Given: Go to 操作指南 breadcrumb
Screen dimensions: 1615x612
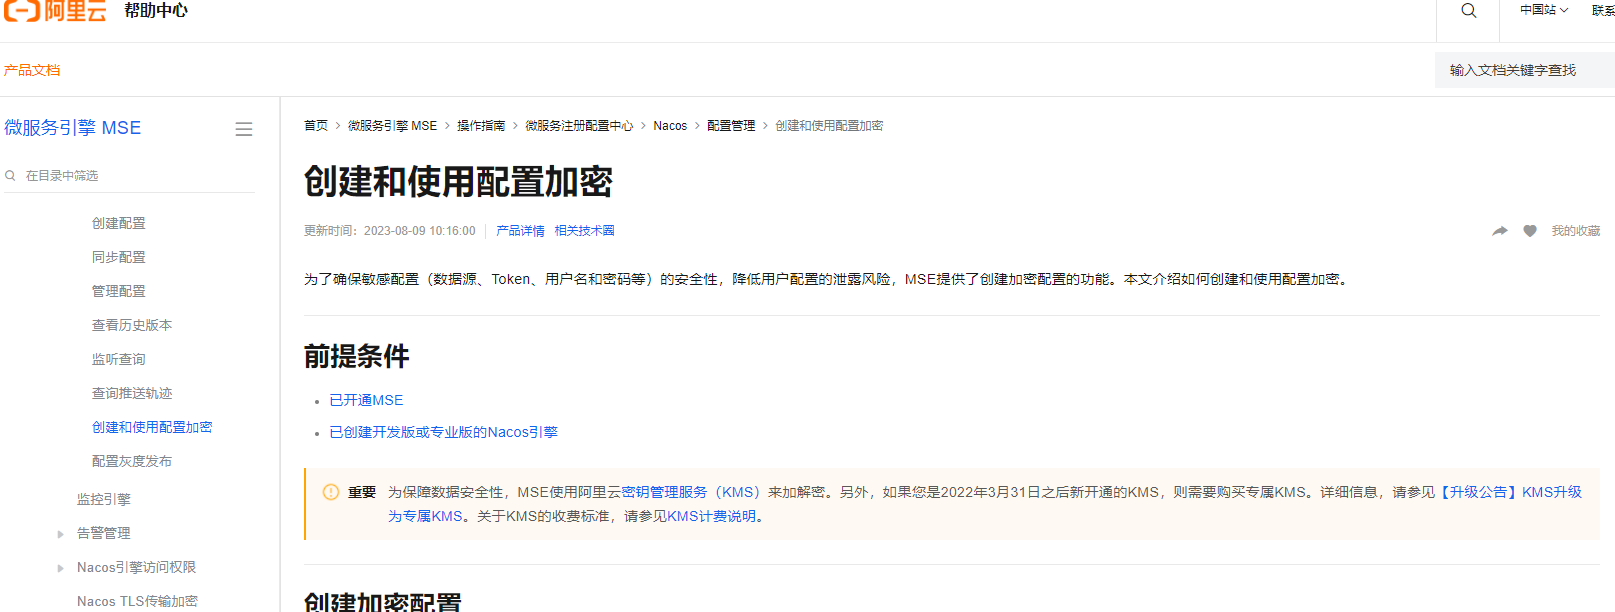Looking at the screenshot, I should pos(481,126).
